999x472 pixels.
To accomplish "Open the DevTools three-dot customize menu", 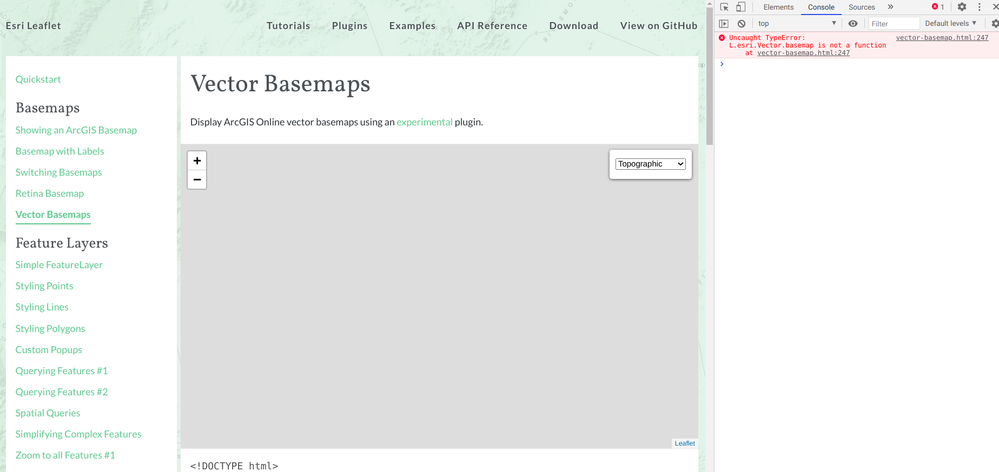I will pos(979,7).
